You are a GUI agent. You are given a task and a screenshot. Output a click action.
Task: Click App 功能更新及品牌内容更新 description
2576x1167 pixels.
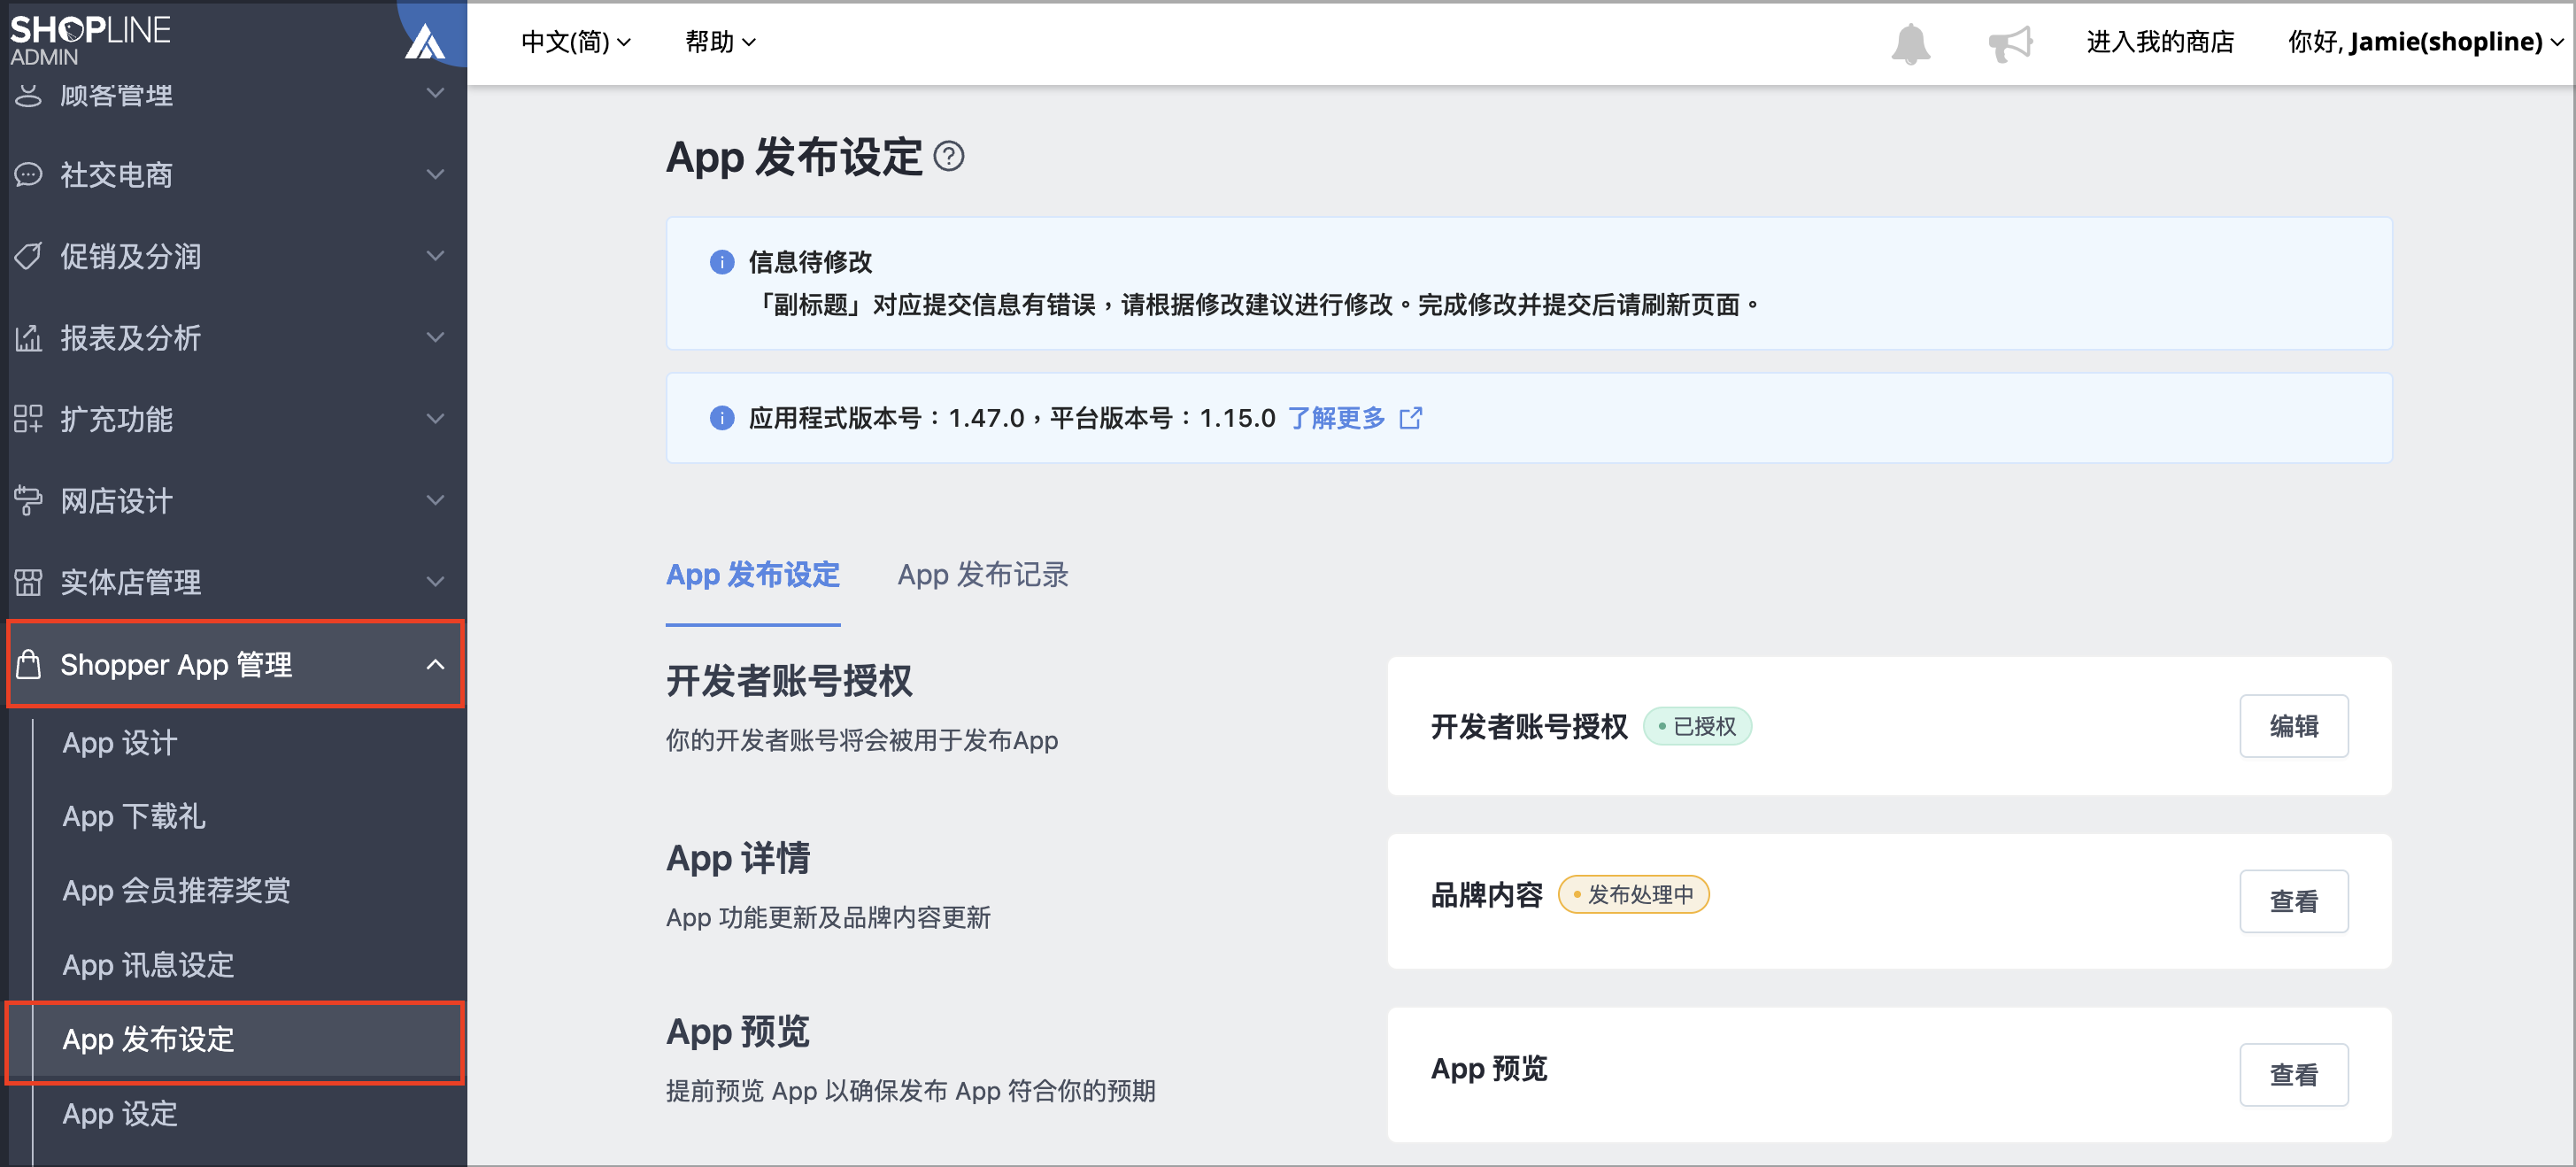pyautogui.click(x=828, y=918)
